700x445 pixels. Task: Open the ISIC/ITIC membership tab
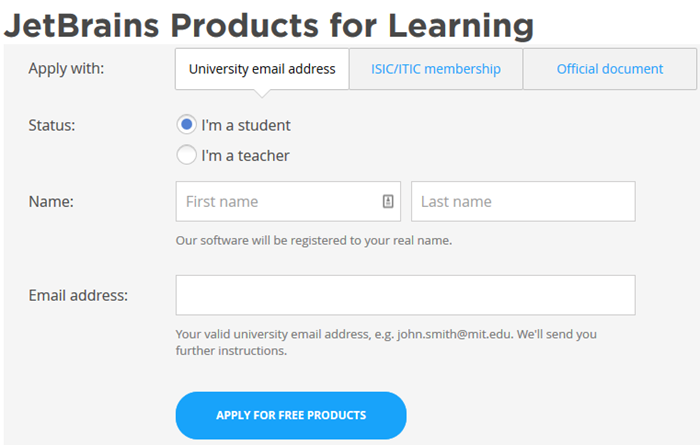(x=435, y=69)
